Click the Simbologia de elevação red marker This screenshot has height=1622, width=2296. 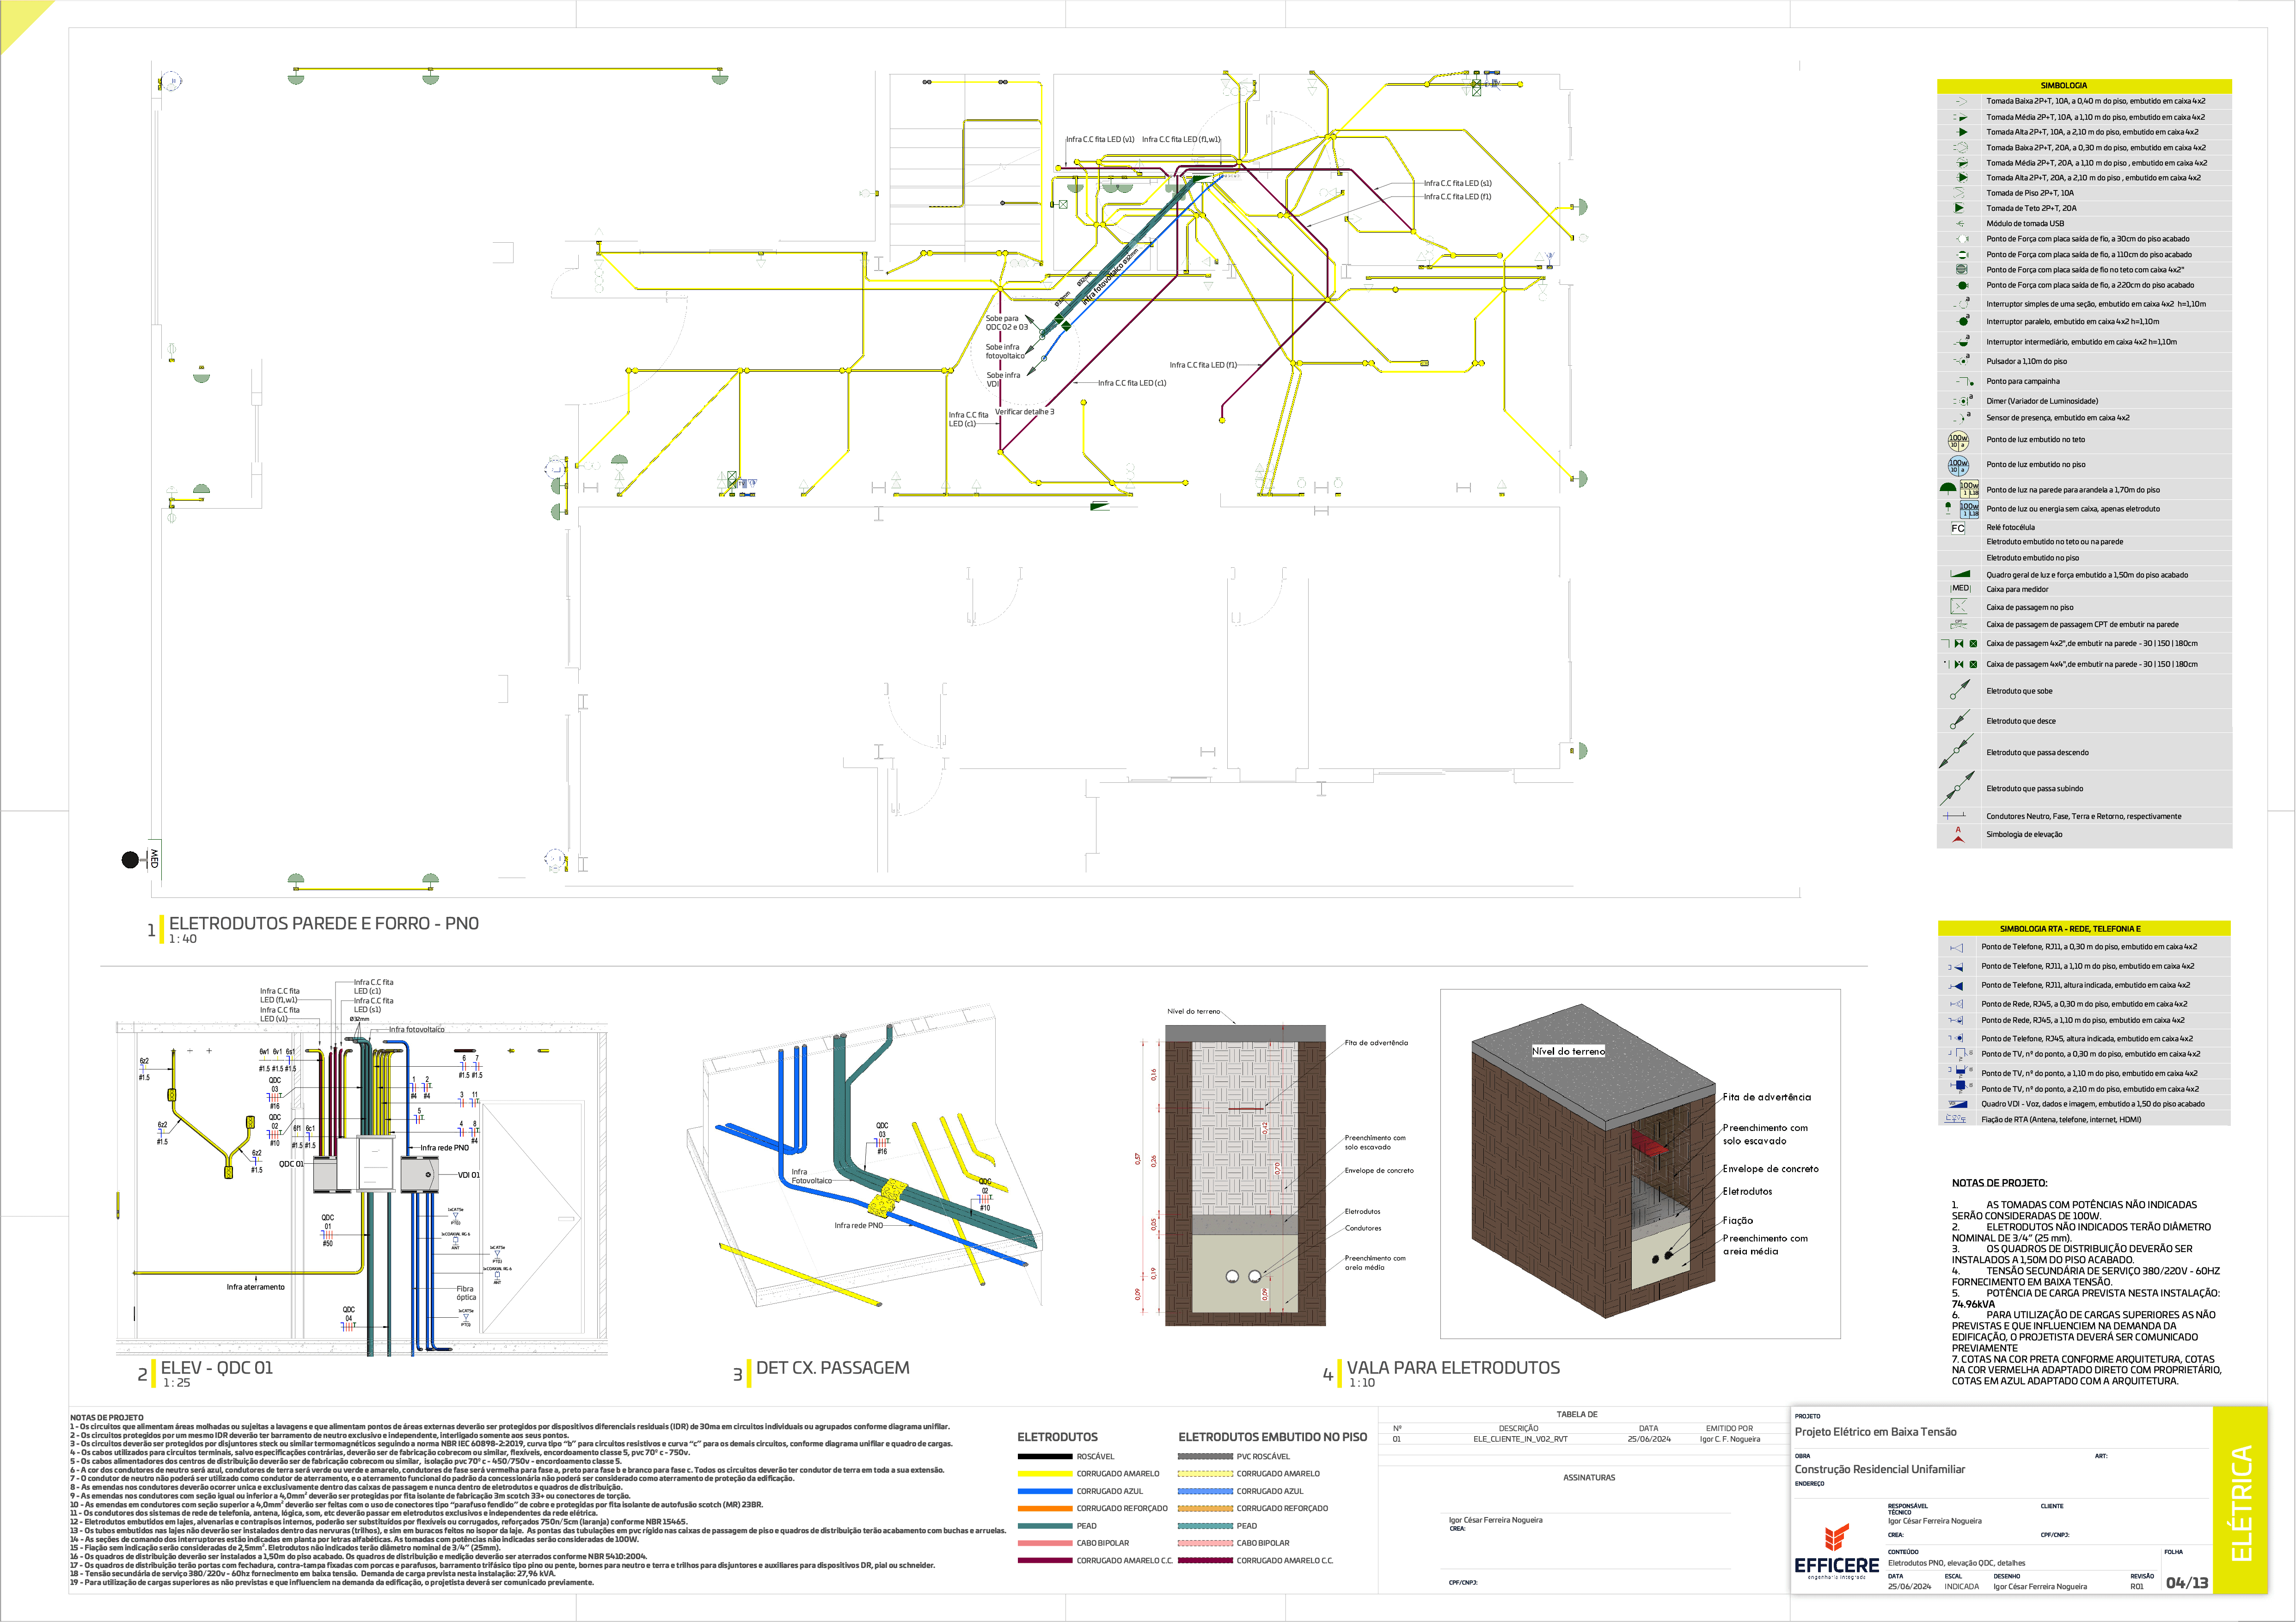pyautogui.click(x=1958, y=835)
